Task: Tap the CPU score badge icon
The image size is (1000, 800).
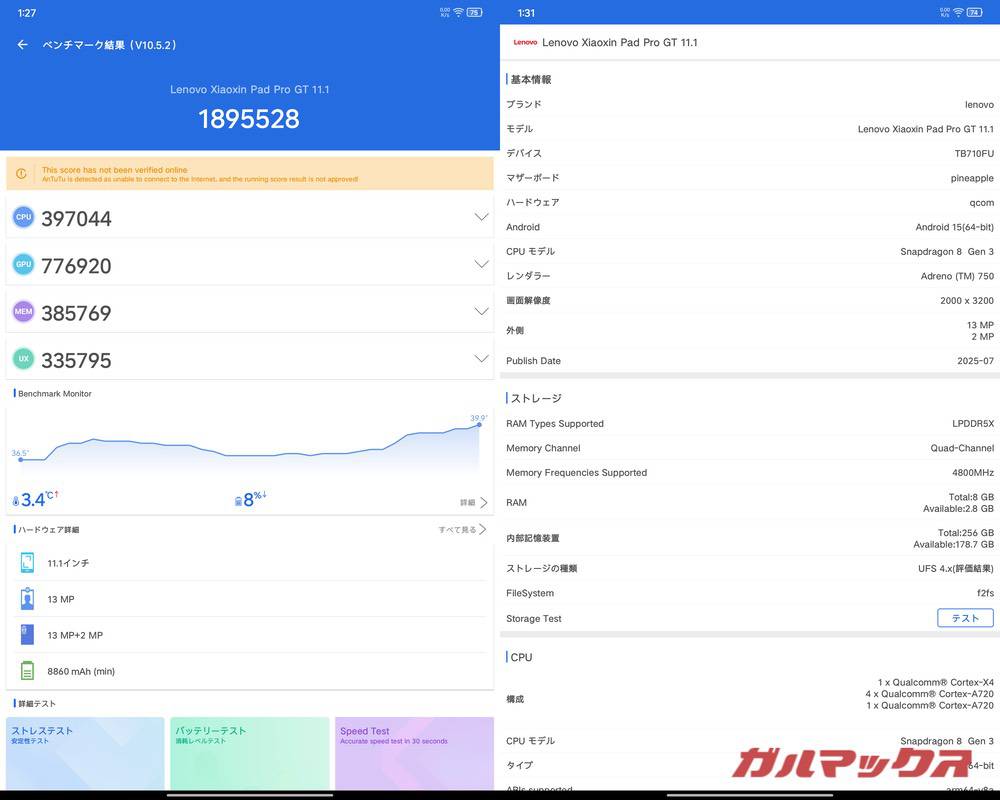Action: 24,218
